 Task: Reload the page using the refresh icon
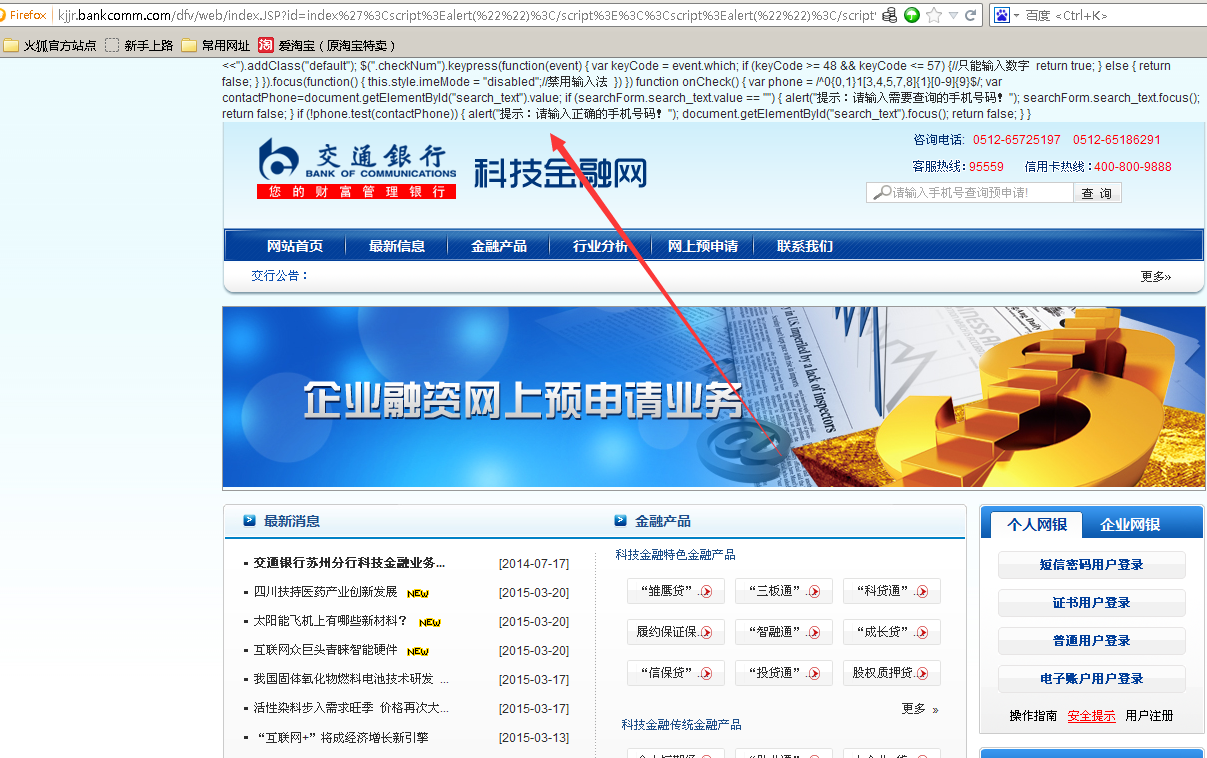pyautogui.click(x=970, y=15)
